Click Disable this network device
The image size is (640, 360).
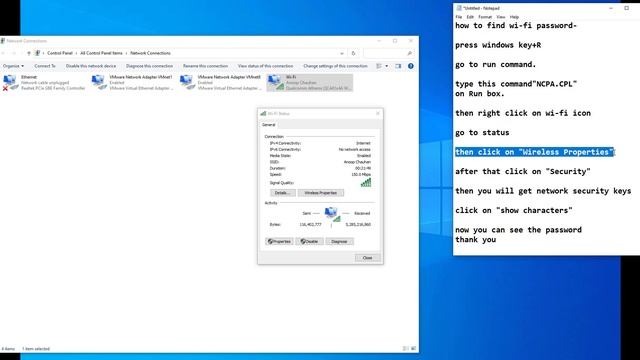point(91,66)
